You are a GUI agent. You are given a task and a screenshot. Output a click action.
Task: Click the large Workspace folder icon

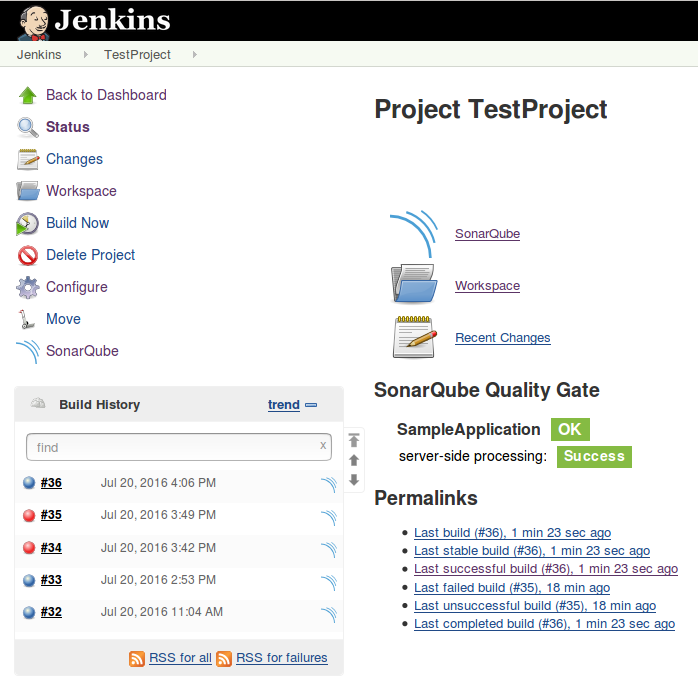(x=414, y=284)
